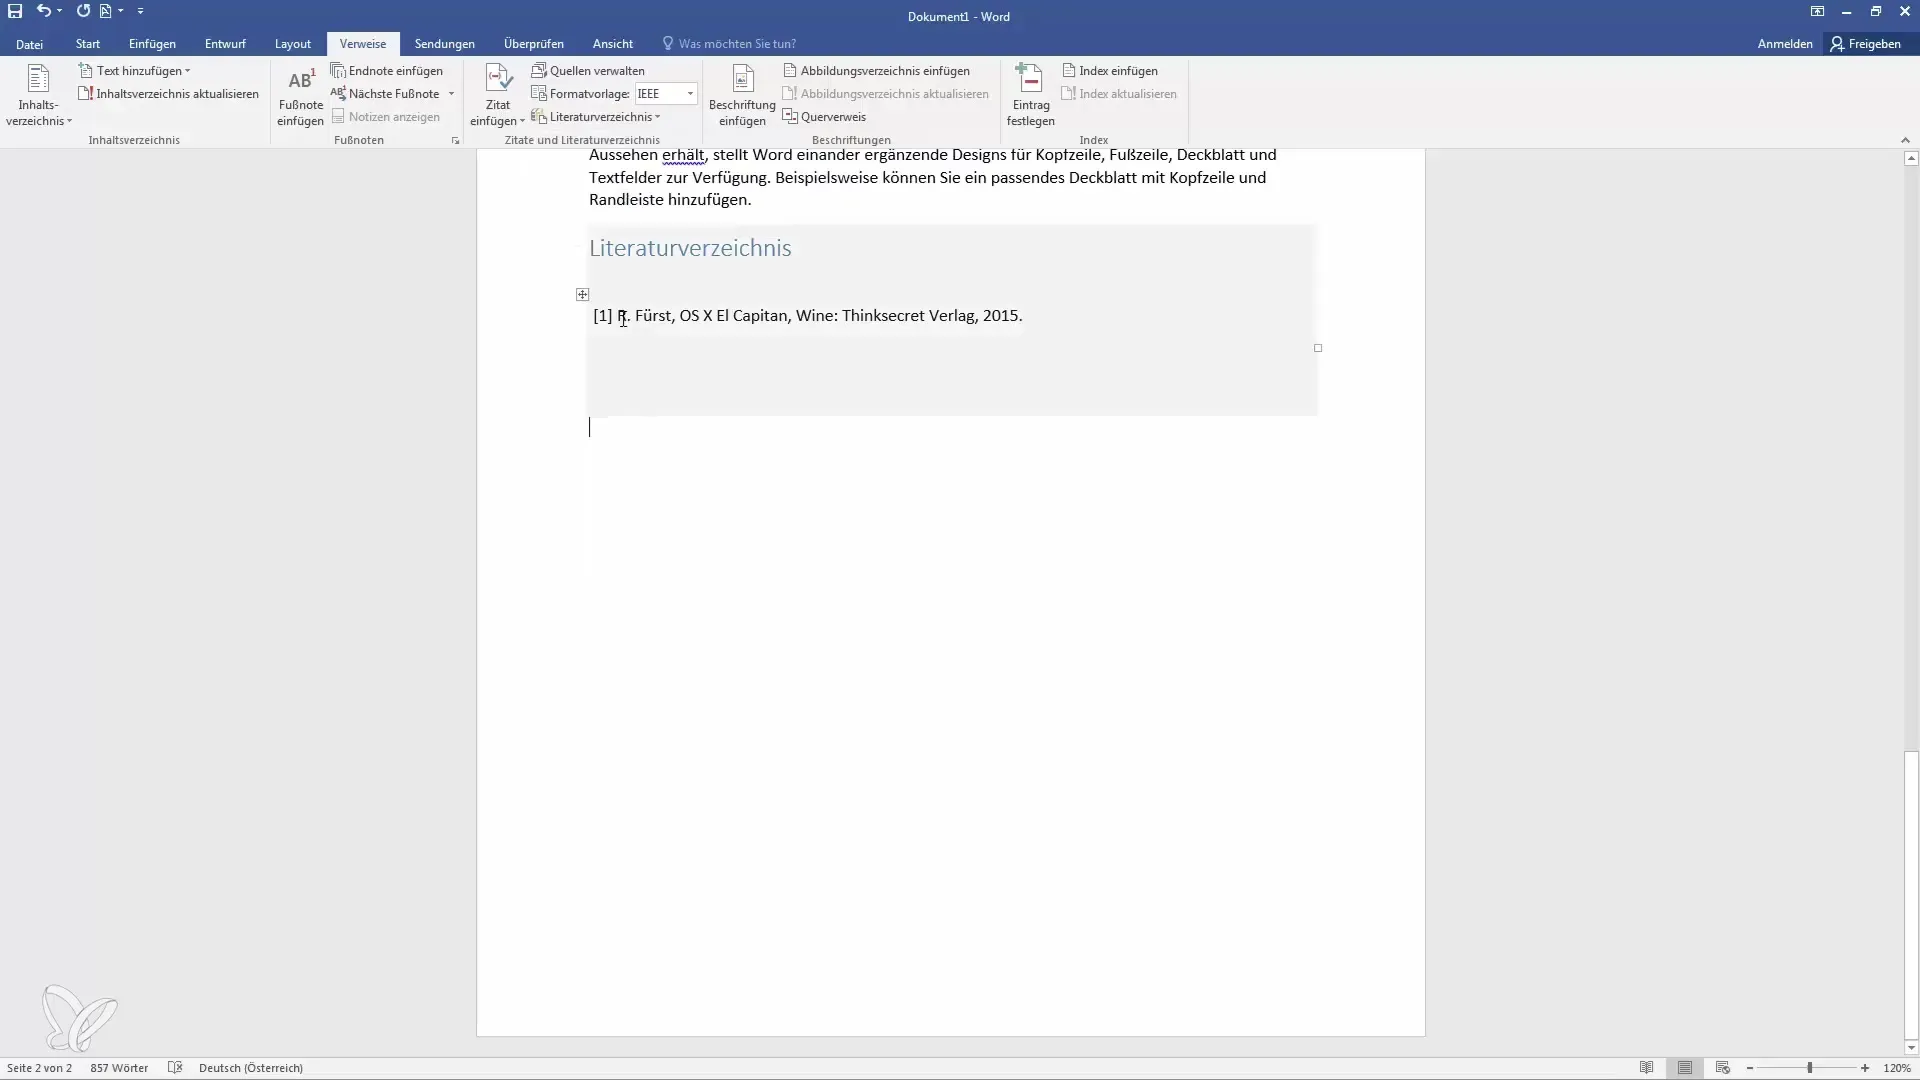Open the Zitat einfügen menu
The image size is (1920, 1080).
[x=497, y=96]
